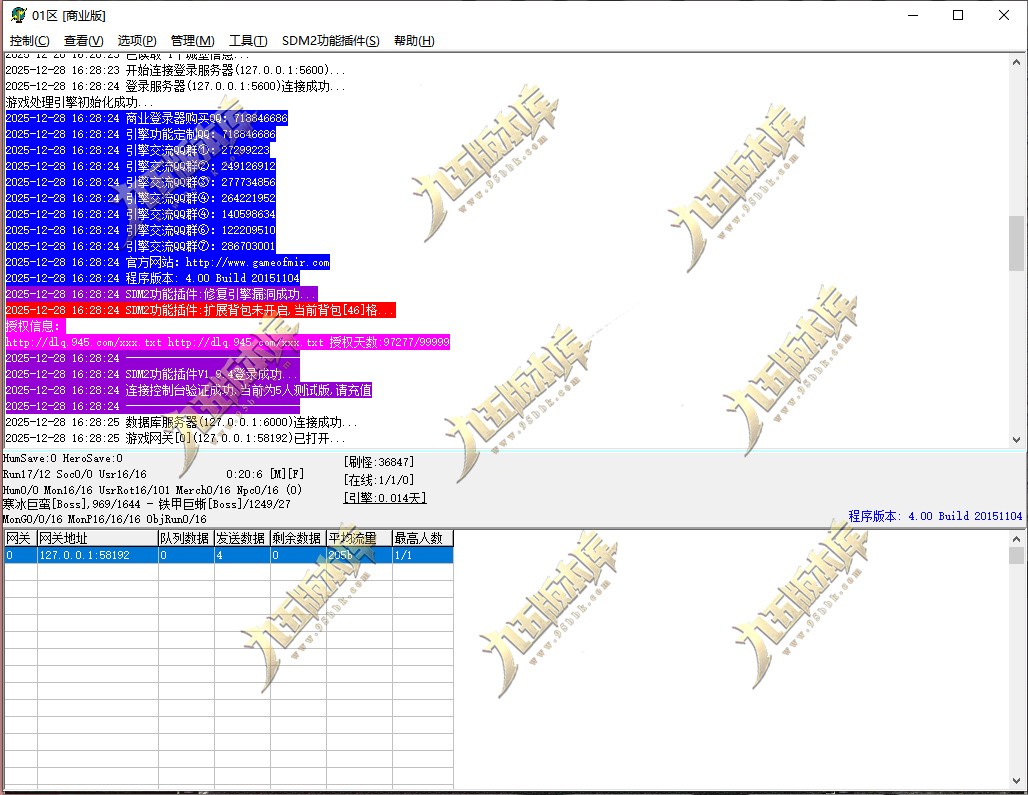Image resolution: width=1028 pixels, height=795 pixels.
Task: Click log line 引擎交流QQ群②: 249126912
Action: point(140,166)
